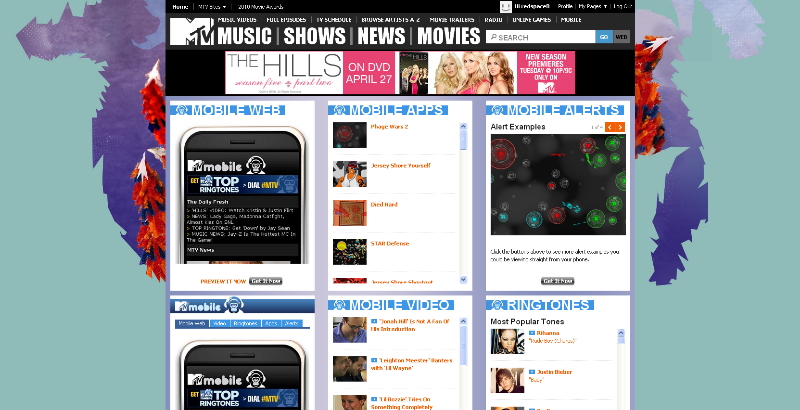Show previous alert example with left arrow
The width and height of the screenshot is (800, 410).
(x=609, y=127)
